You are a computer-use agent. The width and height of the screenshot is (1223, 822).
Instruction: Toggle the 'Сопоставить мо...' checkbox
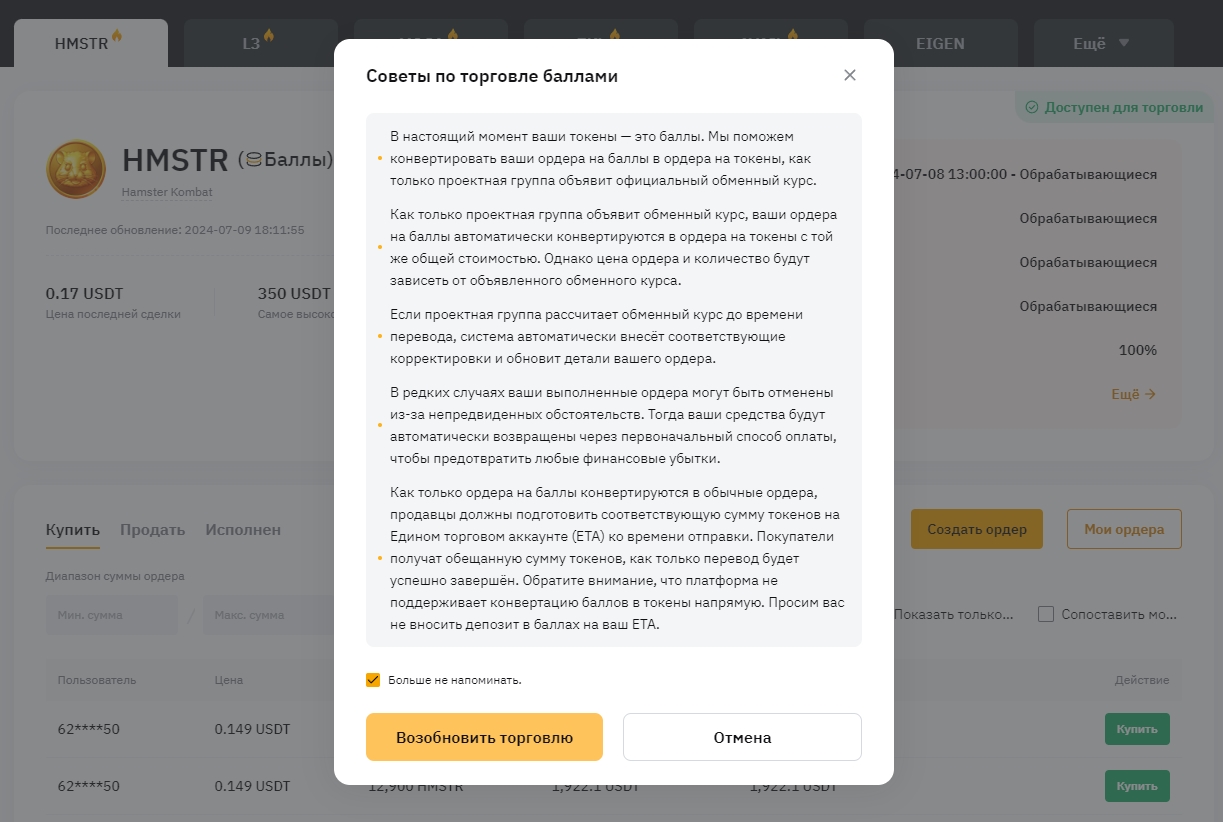pos(1046,614)
